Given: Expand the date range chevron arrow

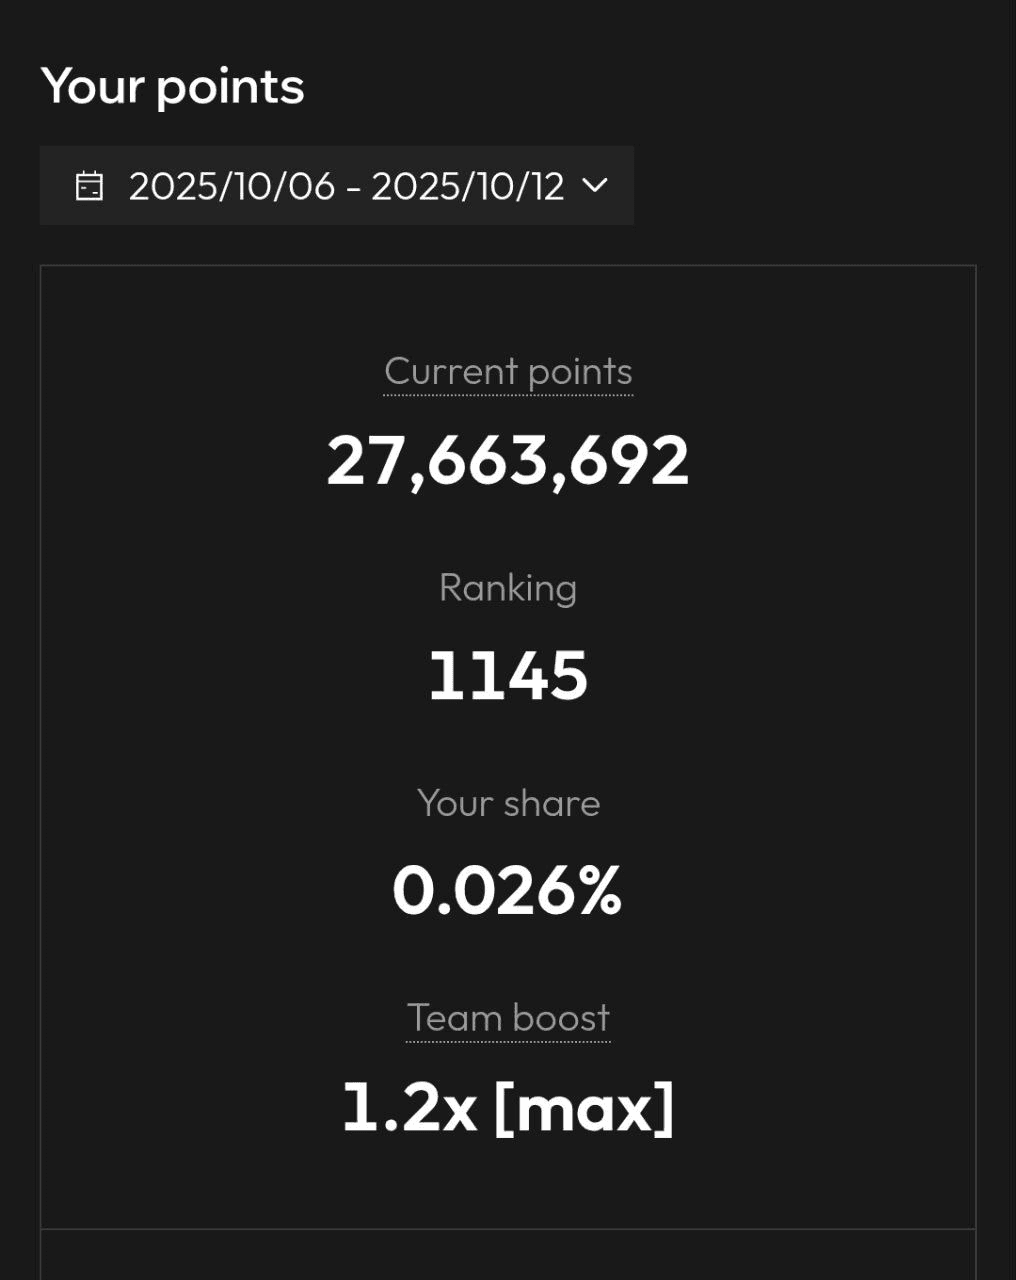Looking at the screenshot, I should point(595,185).
